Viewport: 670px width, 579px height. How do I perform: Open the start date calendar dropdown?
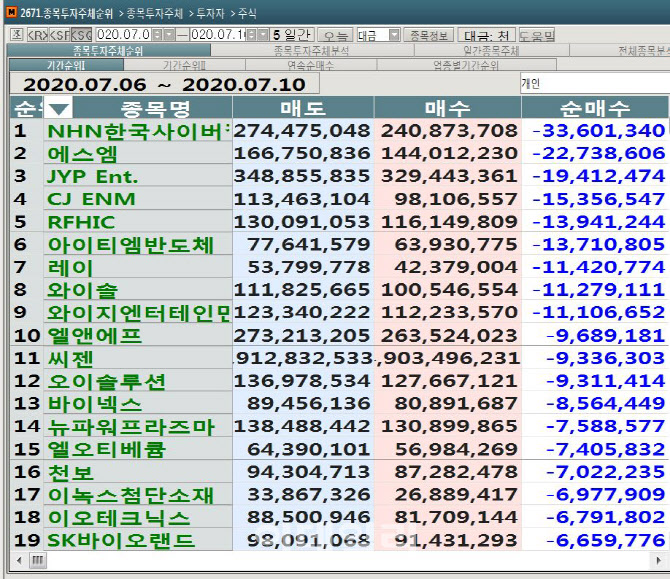coord(169,35)
